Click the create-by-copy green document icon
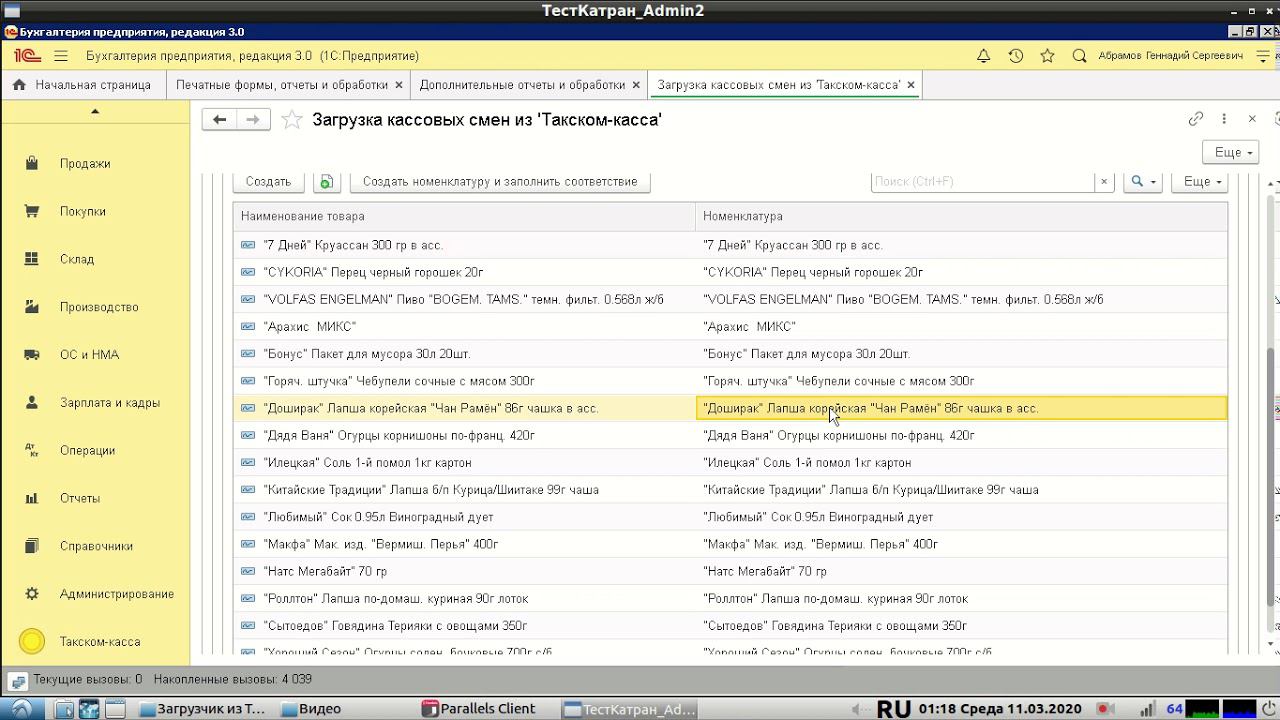 (326, 182)
